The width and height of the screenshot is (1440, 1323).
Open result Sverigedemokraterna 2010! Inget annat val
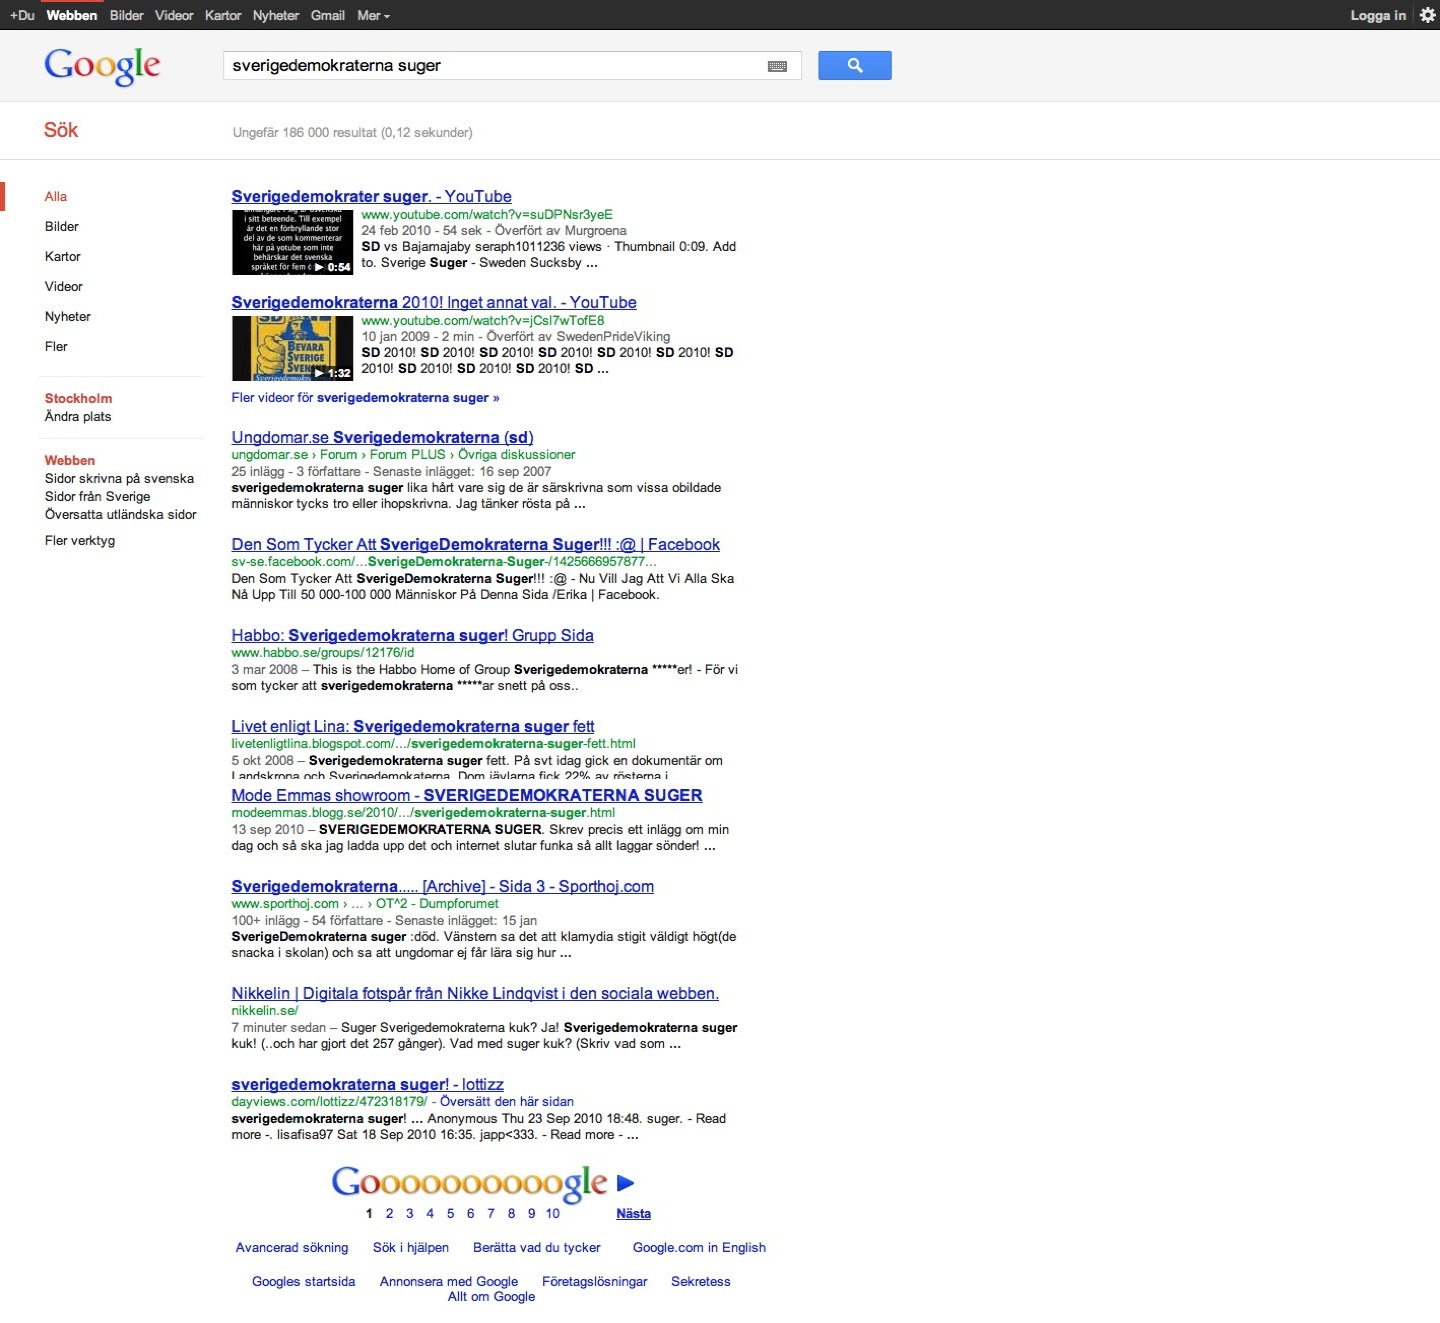click(x=434, y=302)
